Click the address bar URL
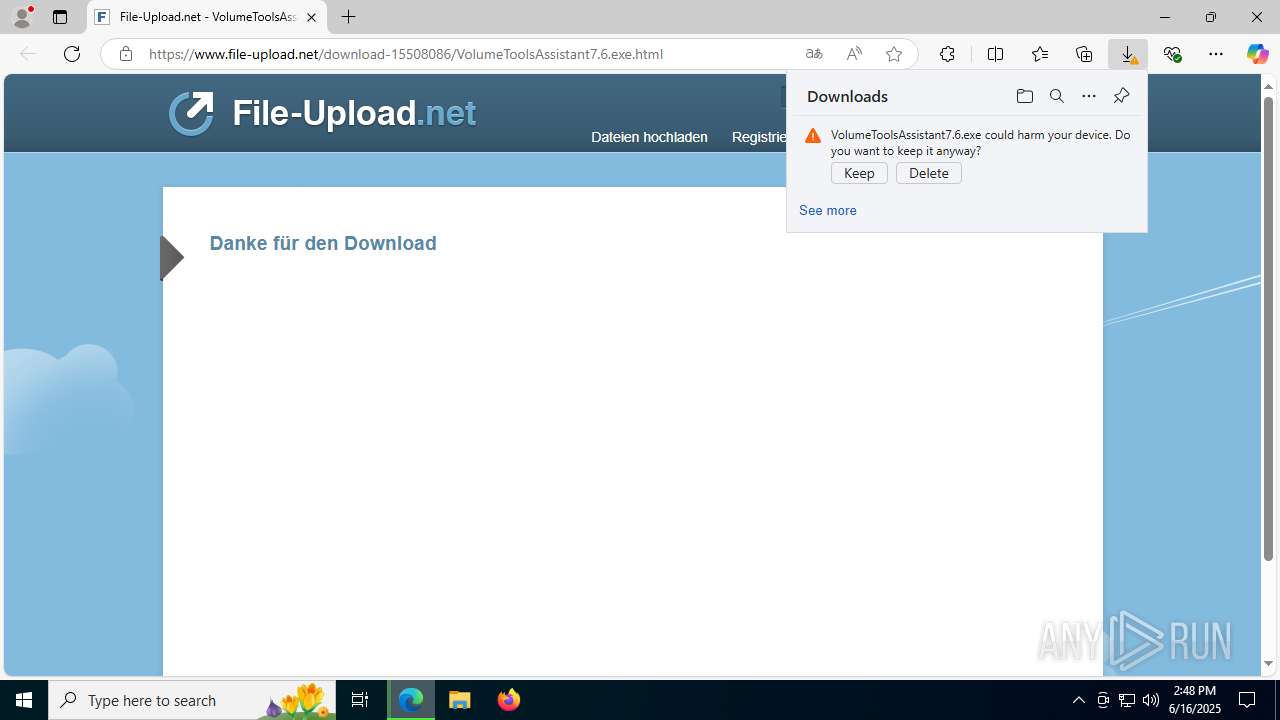 click(x=406, y=54)
